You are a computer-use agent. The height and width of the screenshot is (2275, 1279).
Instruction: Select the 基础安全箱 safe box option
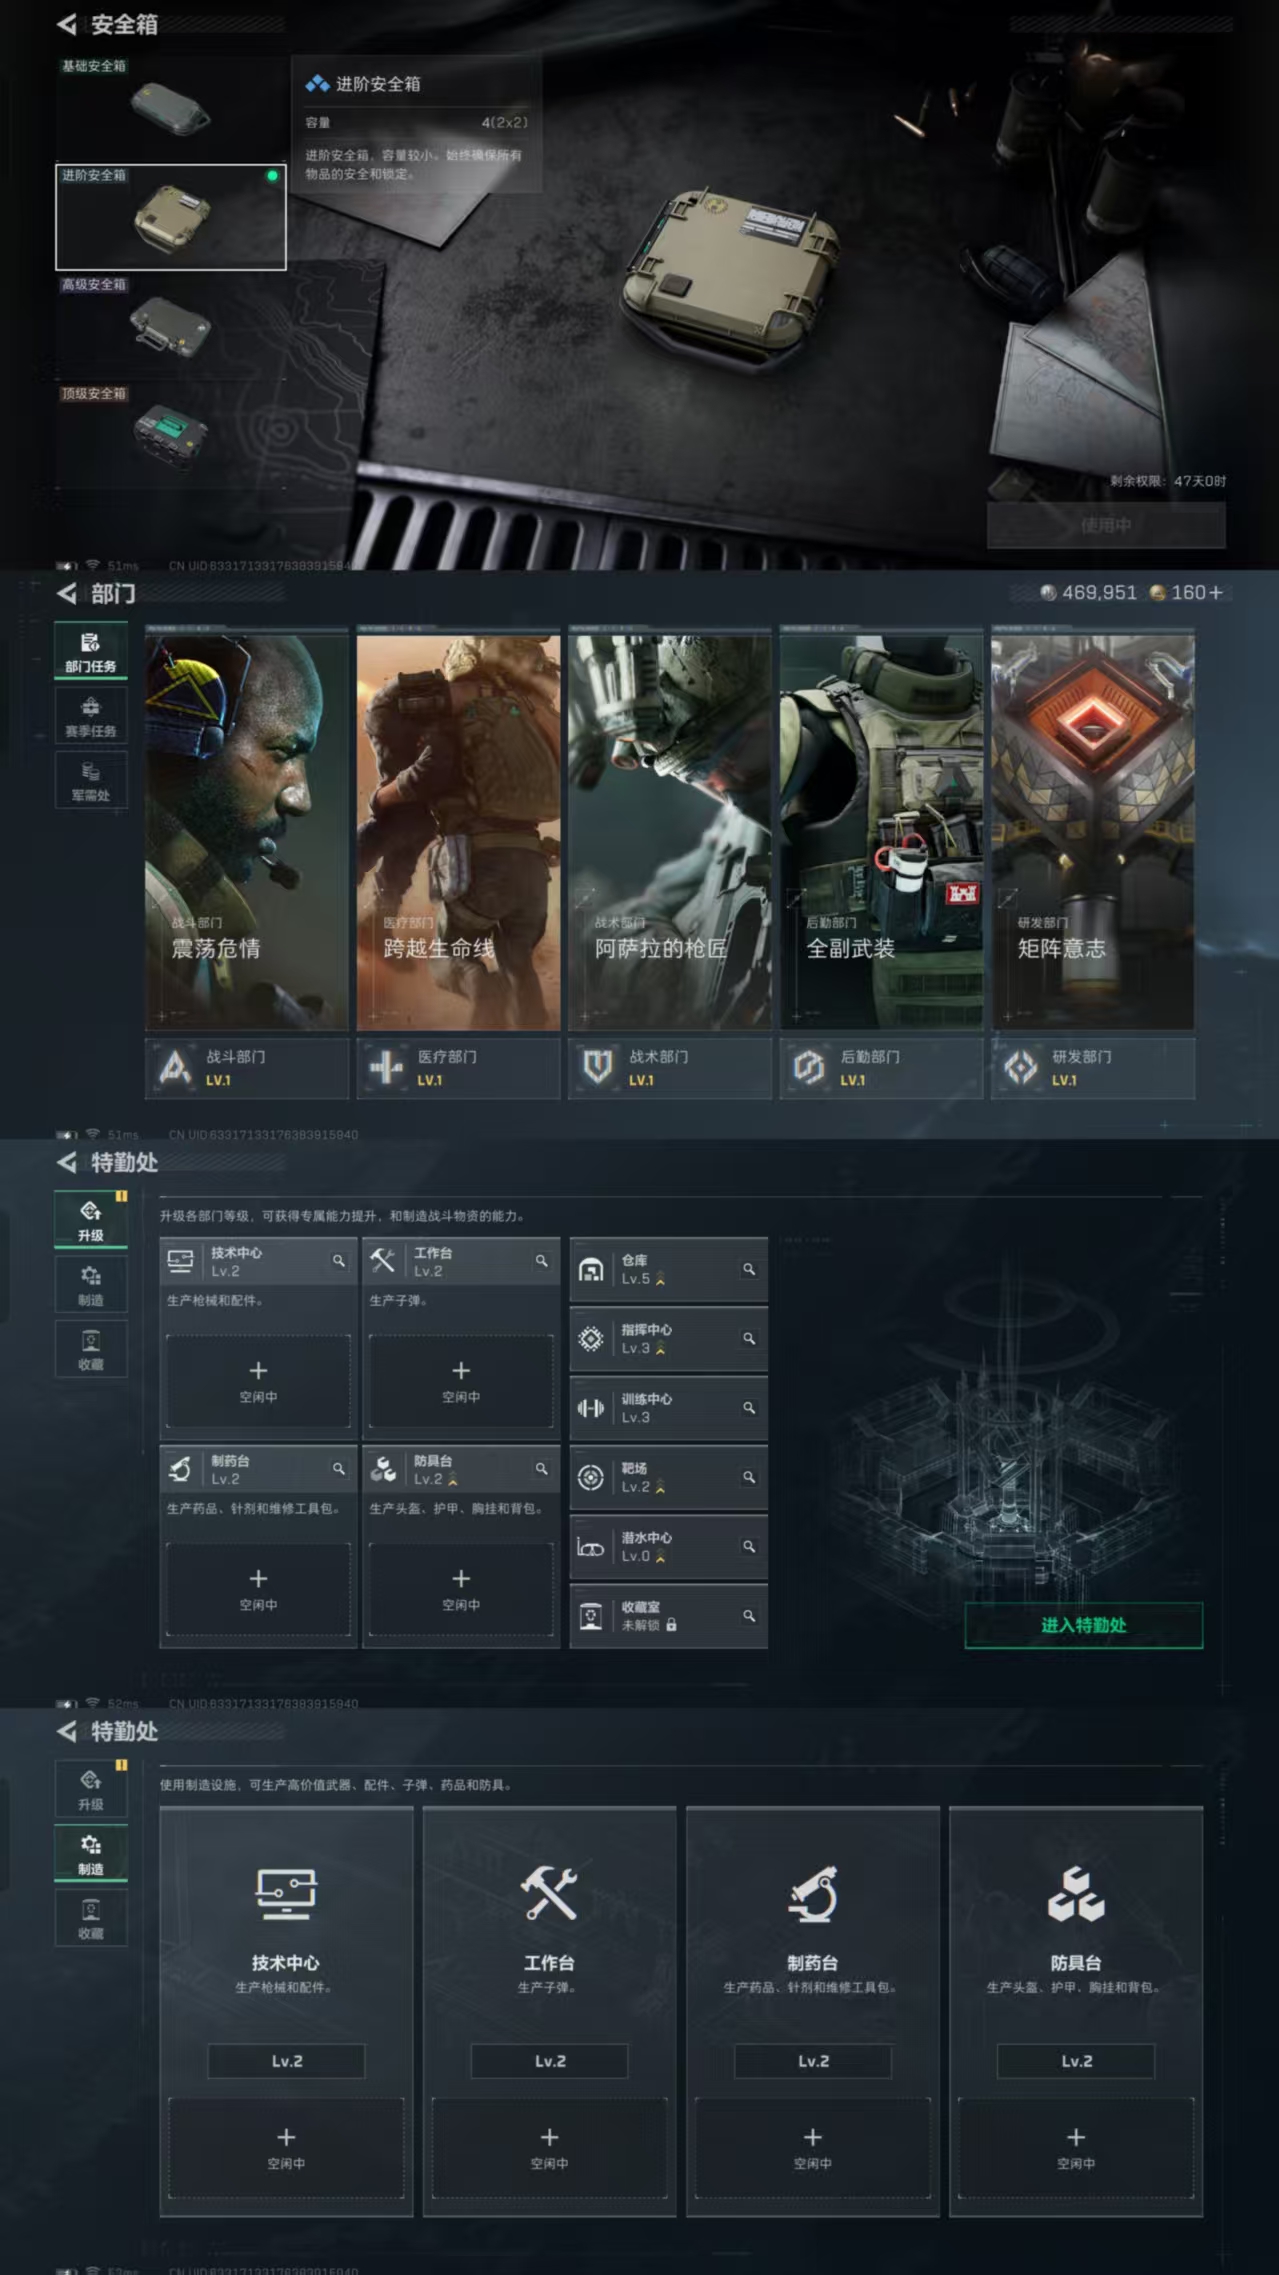tap(170, 108)
